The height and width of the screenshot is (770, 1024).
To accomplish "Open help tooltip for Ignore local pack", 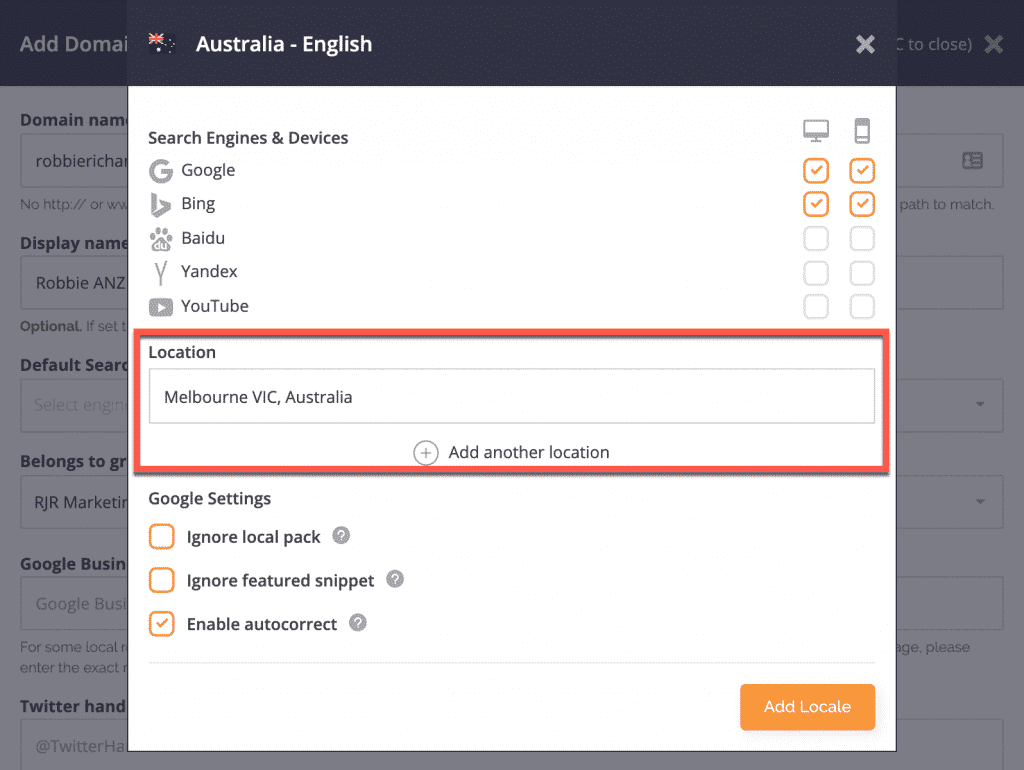I will [341, 536].
